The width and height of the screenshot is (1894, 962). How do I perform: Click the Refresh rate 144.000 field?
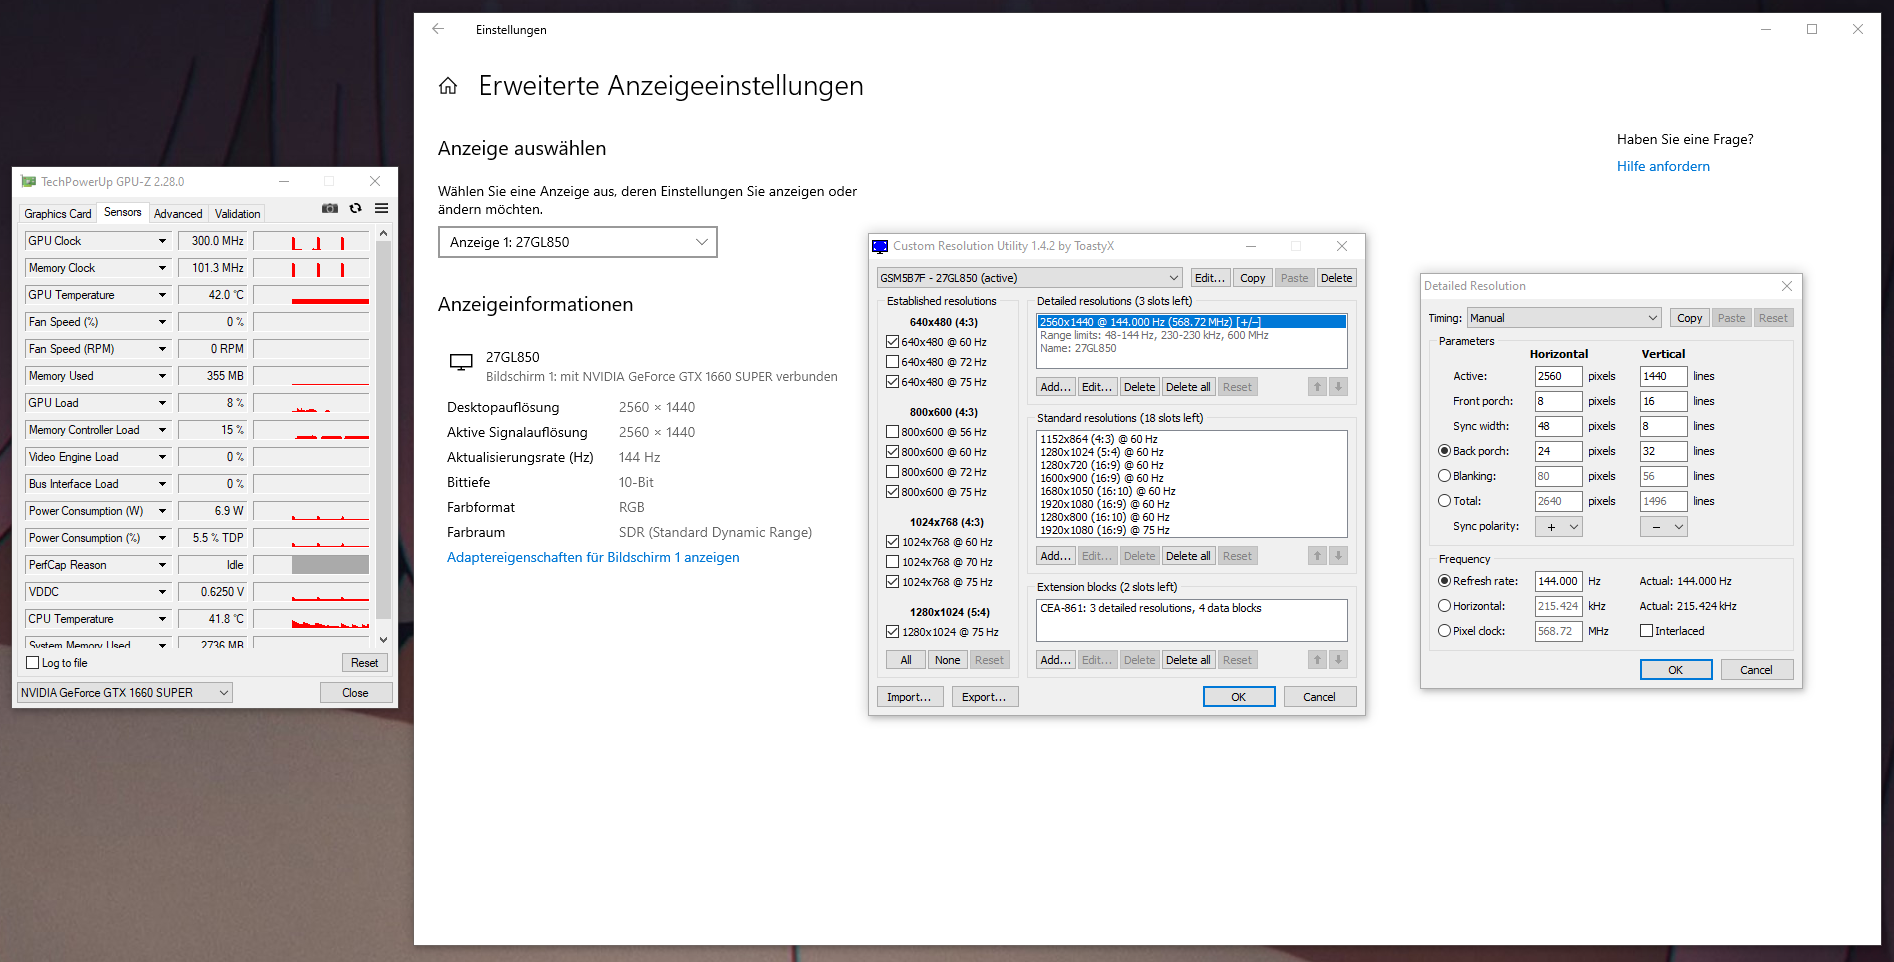point(1558,581)
